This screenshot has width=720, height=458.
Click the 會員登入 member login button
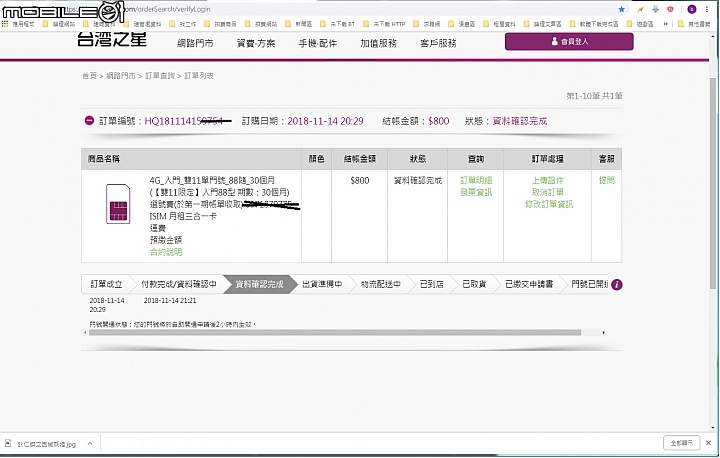pos(569,41)
